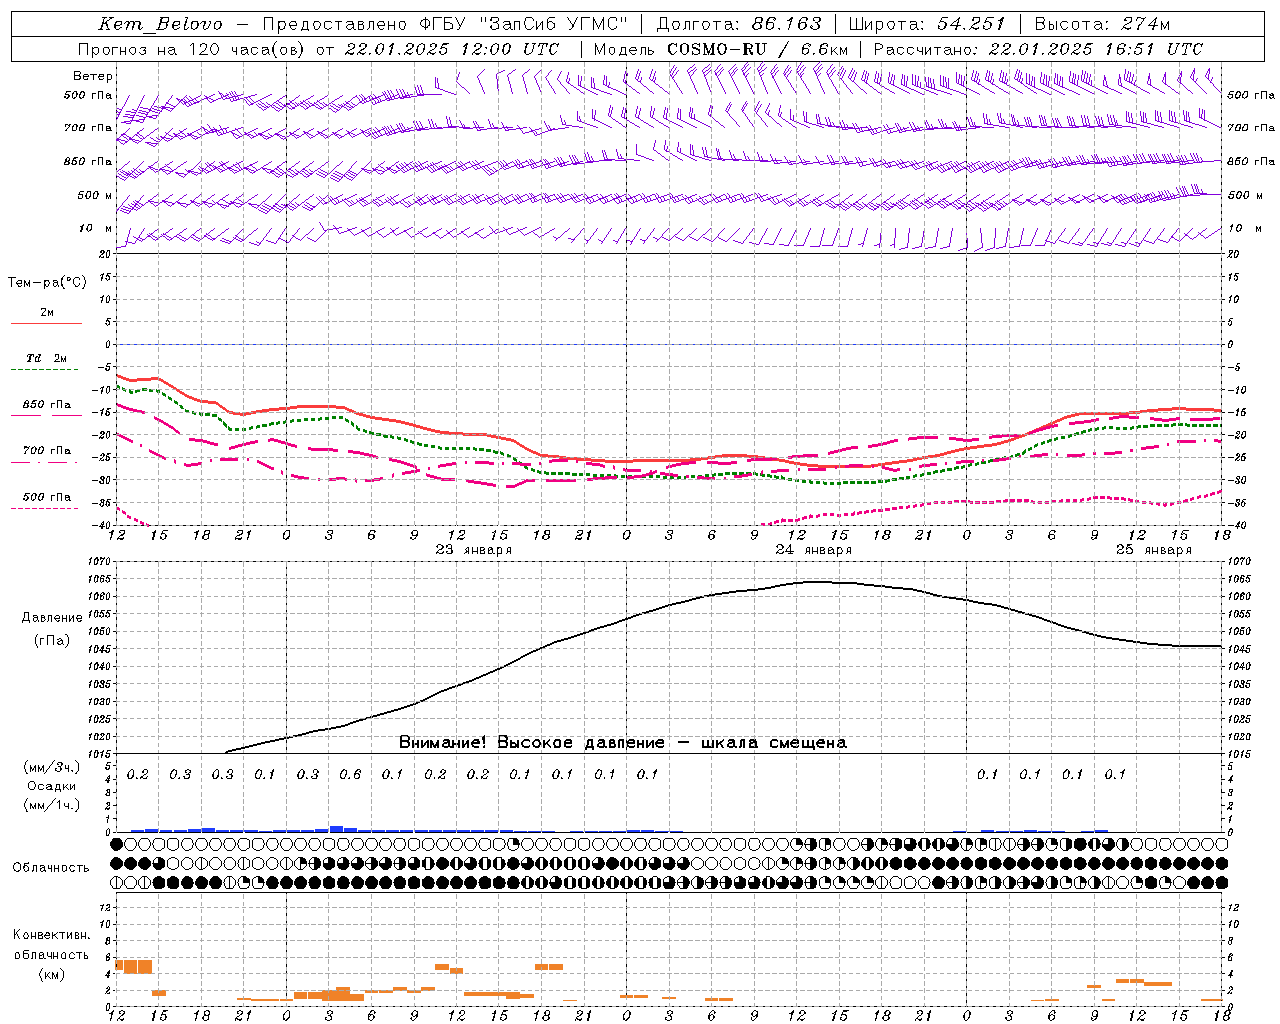This screenshot has height=1024, width=1280.
Task: Click the "(мм/3ч.)" precipitation unit label
Action: click(52, 767)
